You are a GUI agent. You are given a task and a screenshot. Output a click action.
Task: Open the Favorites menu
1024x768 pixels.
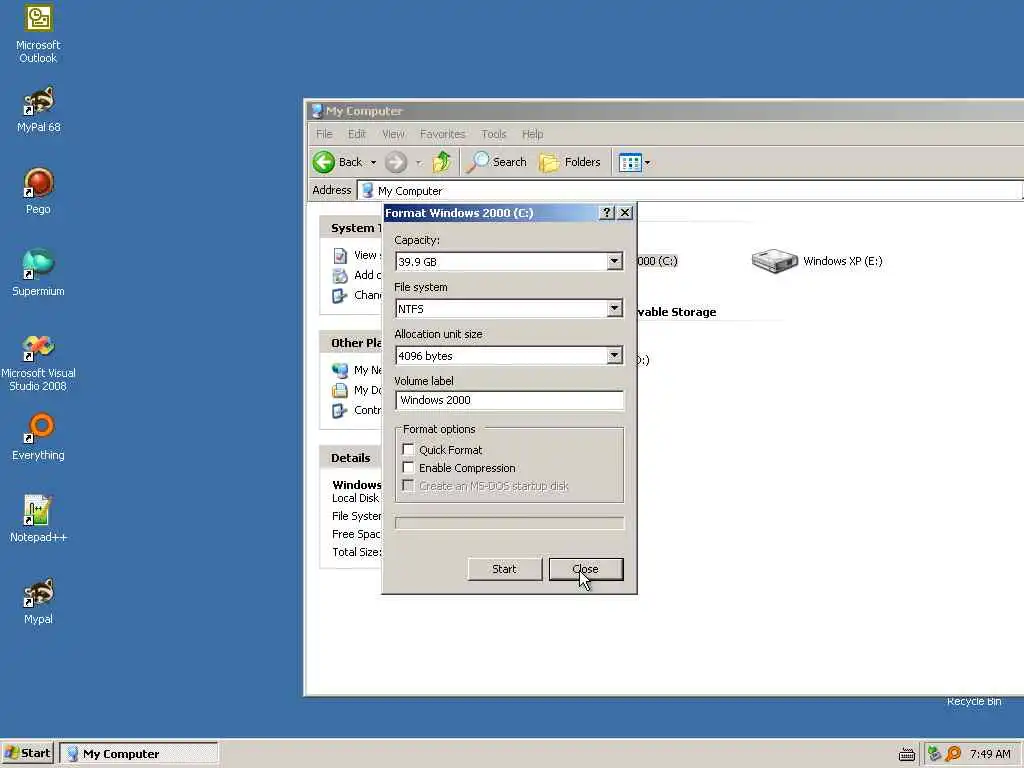(x=443, y=134)
